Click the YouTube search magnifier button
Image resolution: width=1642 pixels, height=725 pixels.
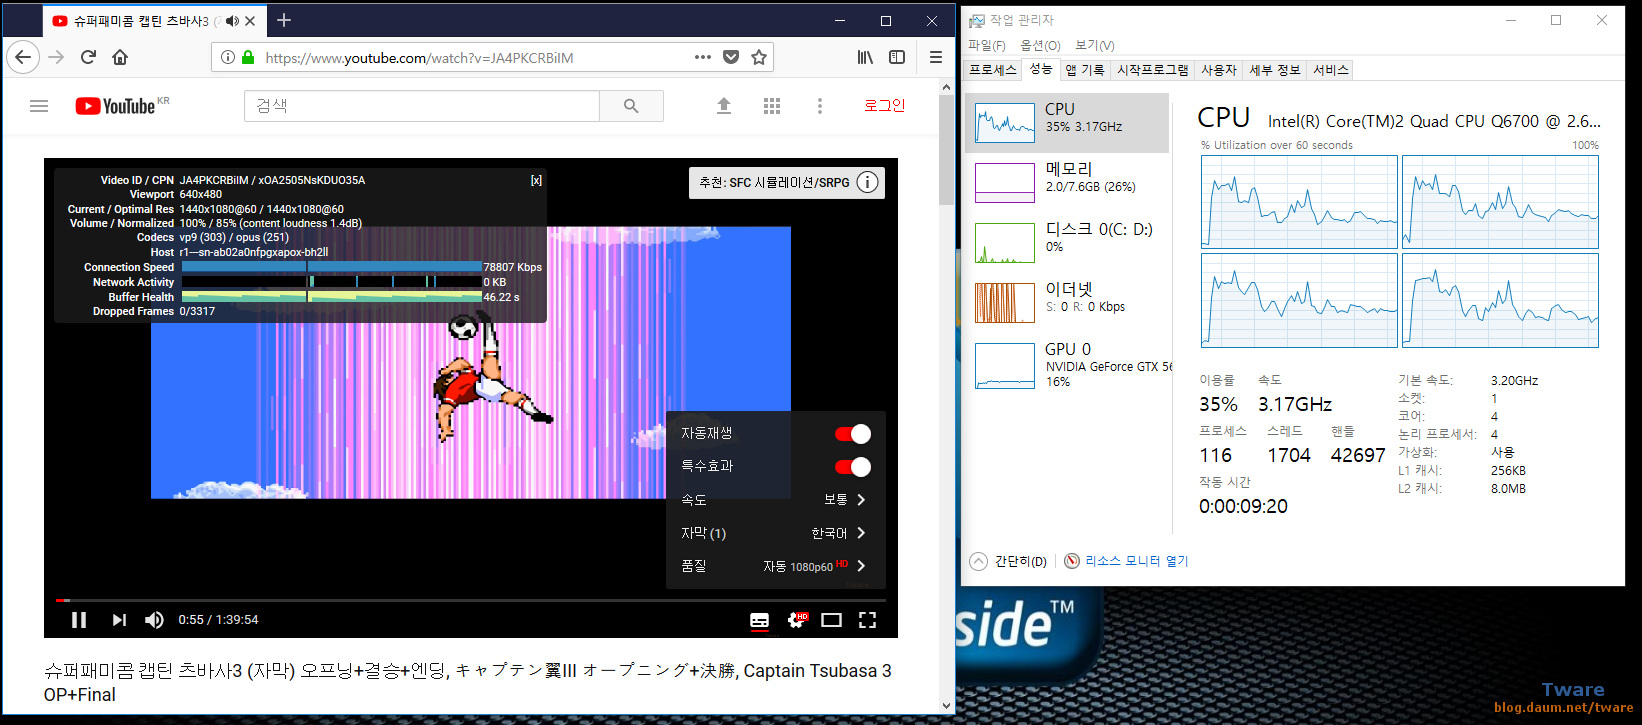click(631, 106)
